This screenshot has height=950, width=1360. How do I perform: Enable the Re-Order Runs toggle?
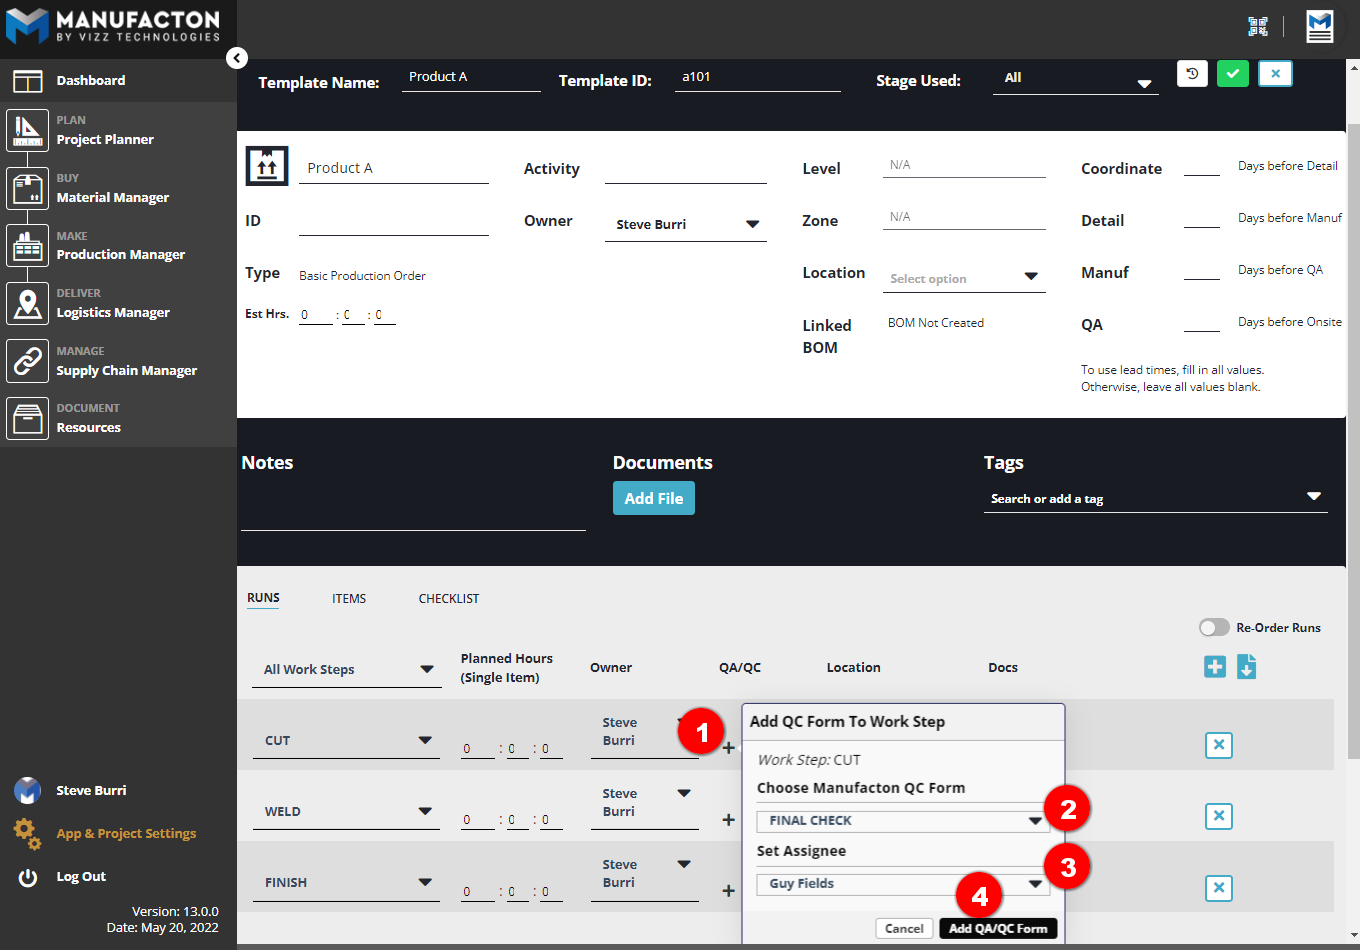1214,628
